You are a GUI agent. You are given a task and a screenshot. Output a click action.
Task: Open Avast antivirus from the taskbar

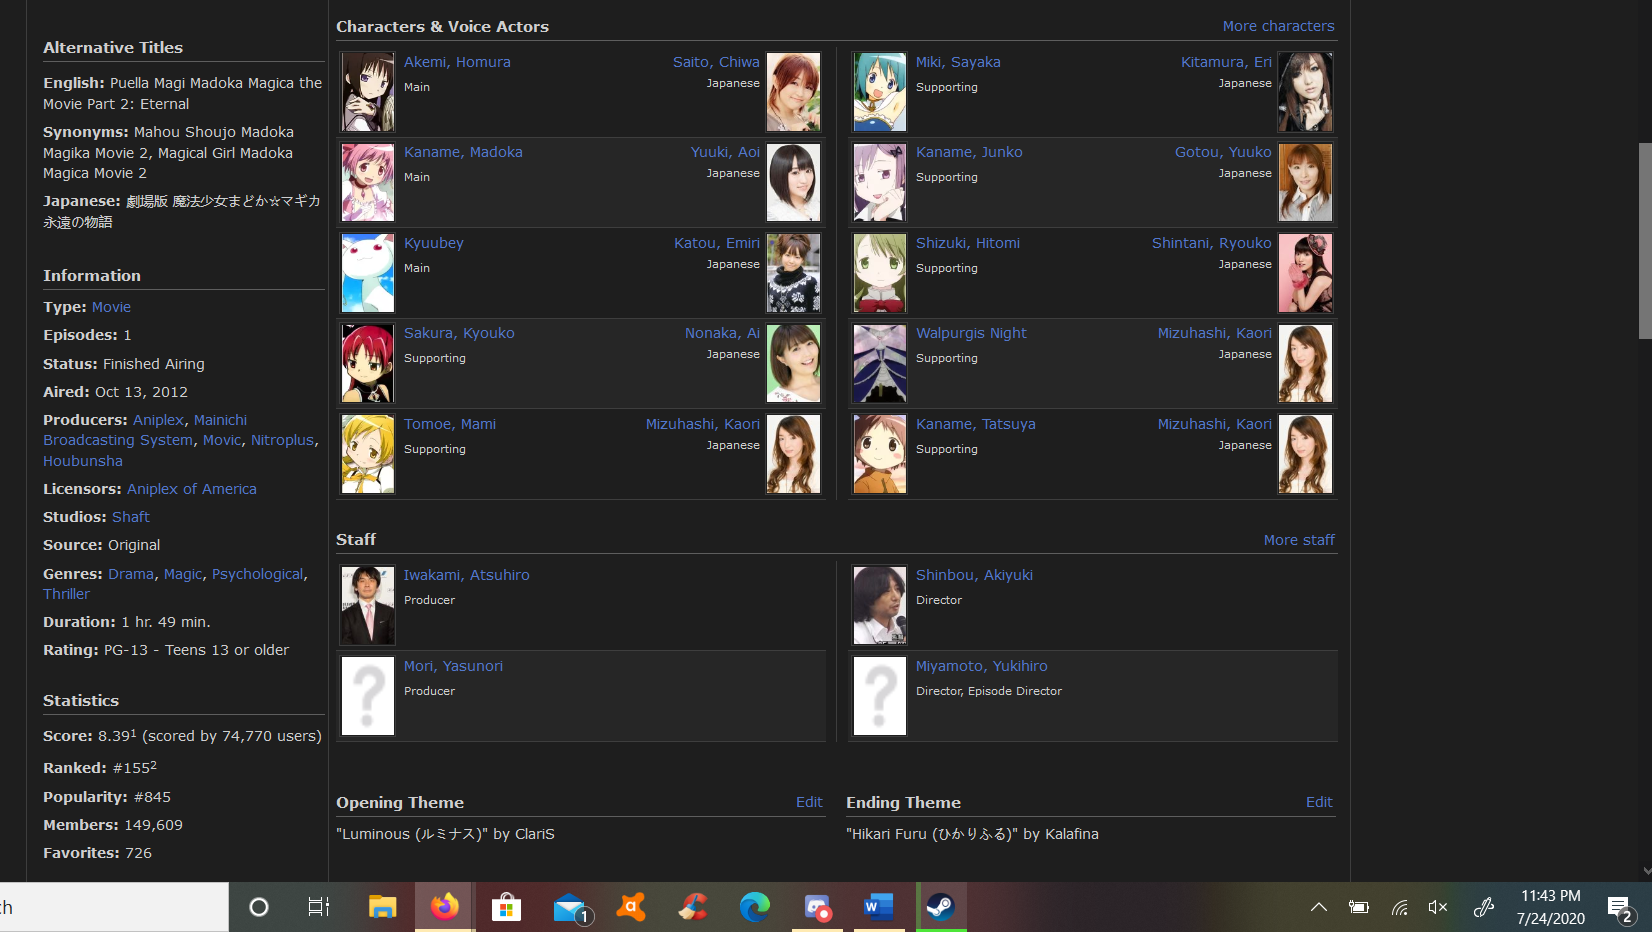[631, 907]
